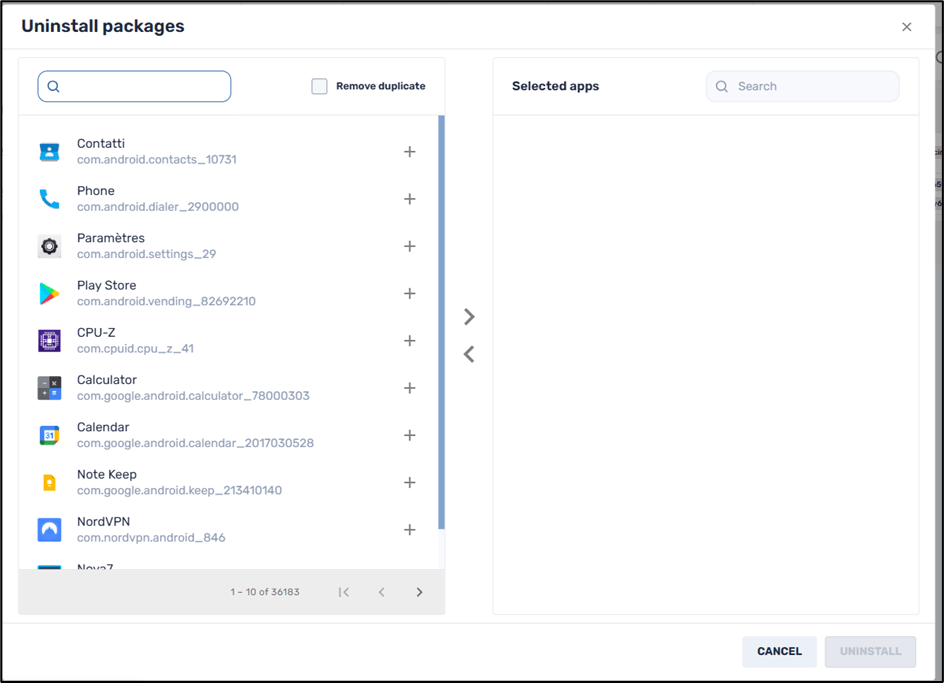Click the Cancel button
This screenshot has height=683, width=944.
779,651
